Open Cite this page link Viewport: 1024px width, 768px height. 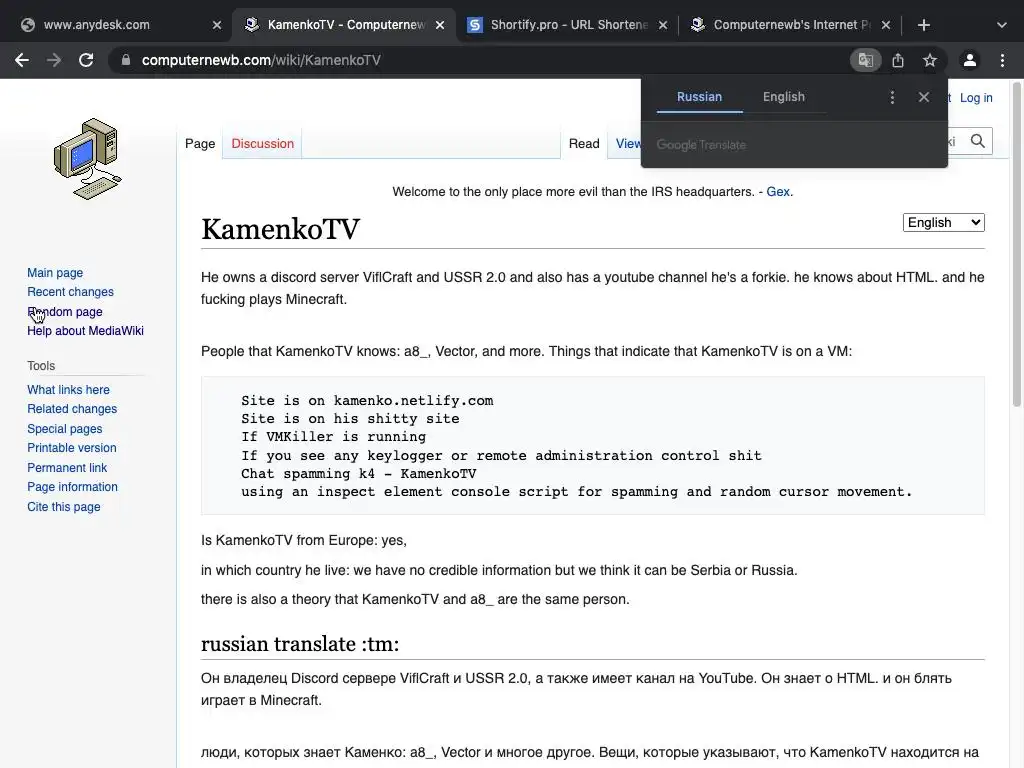[x=64, y=507]
